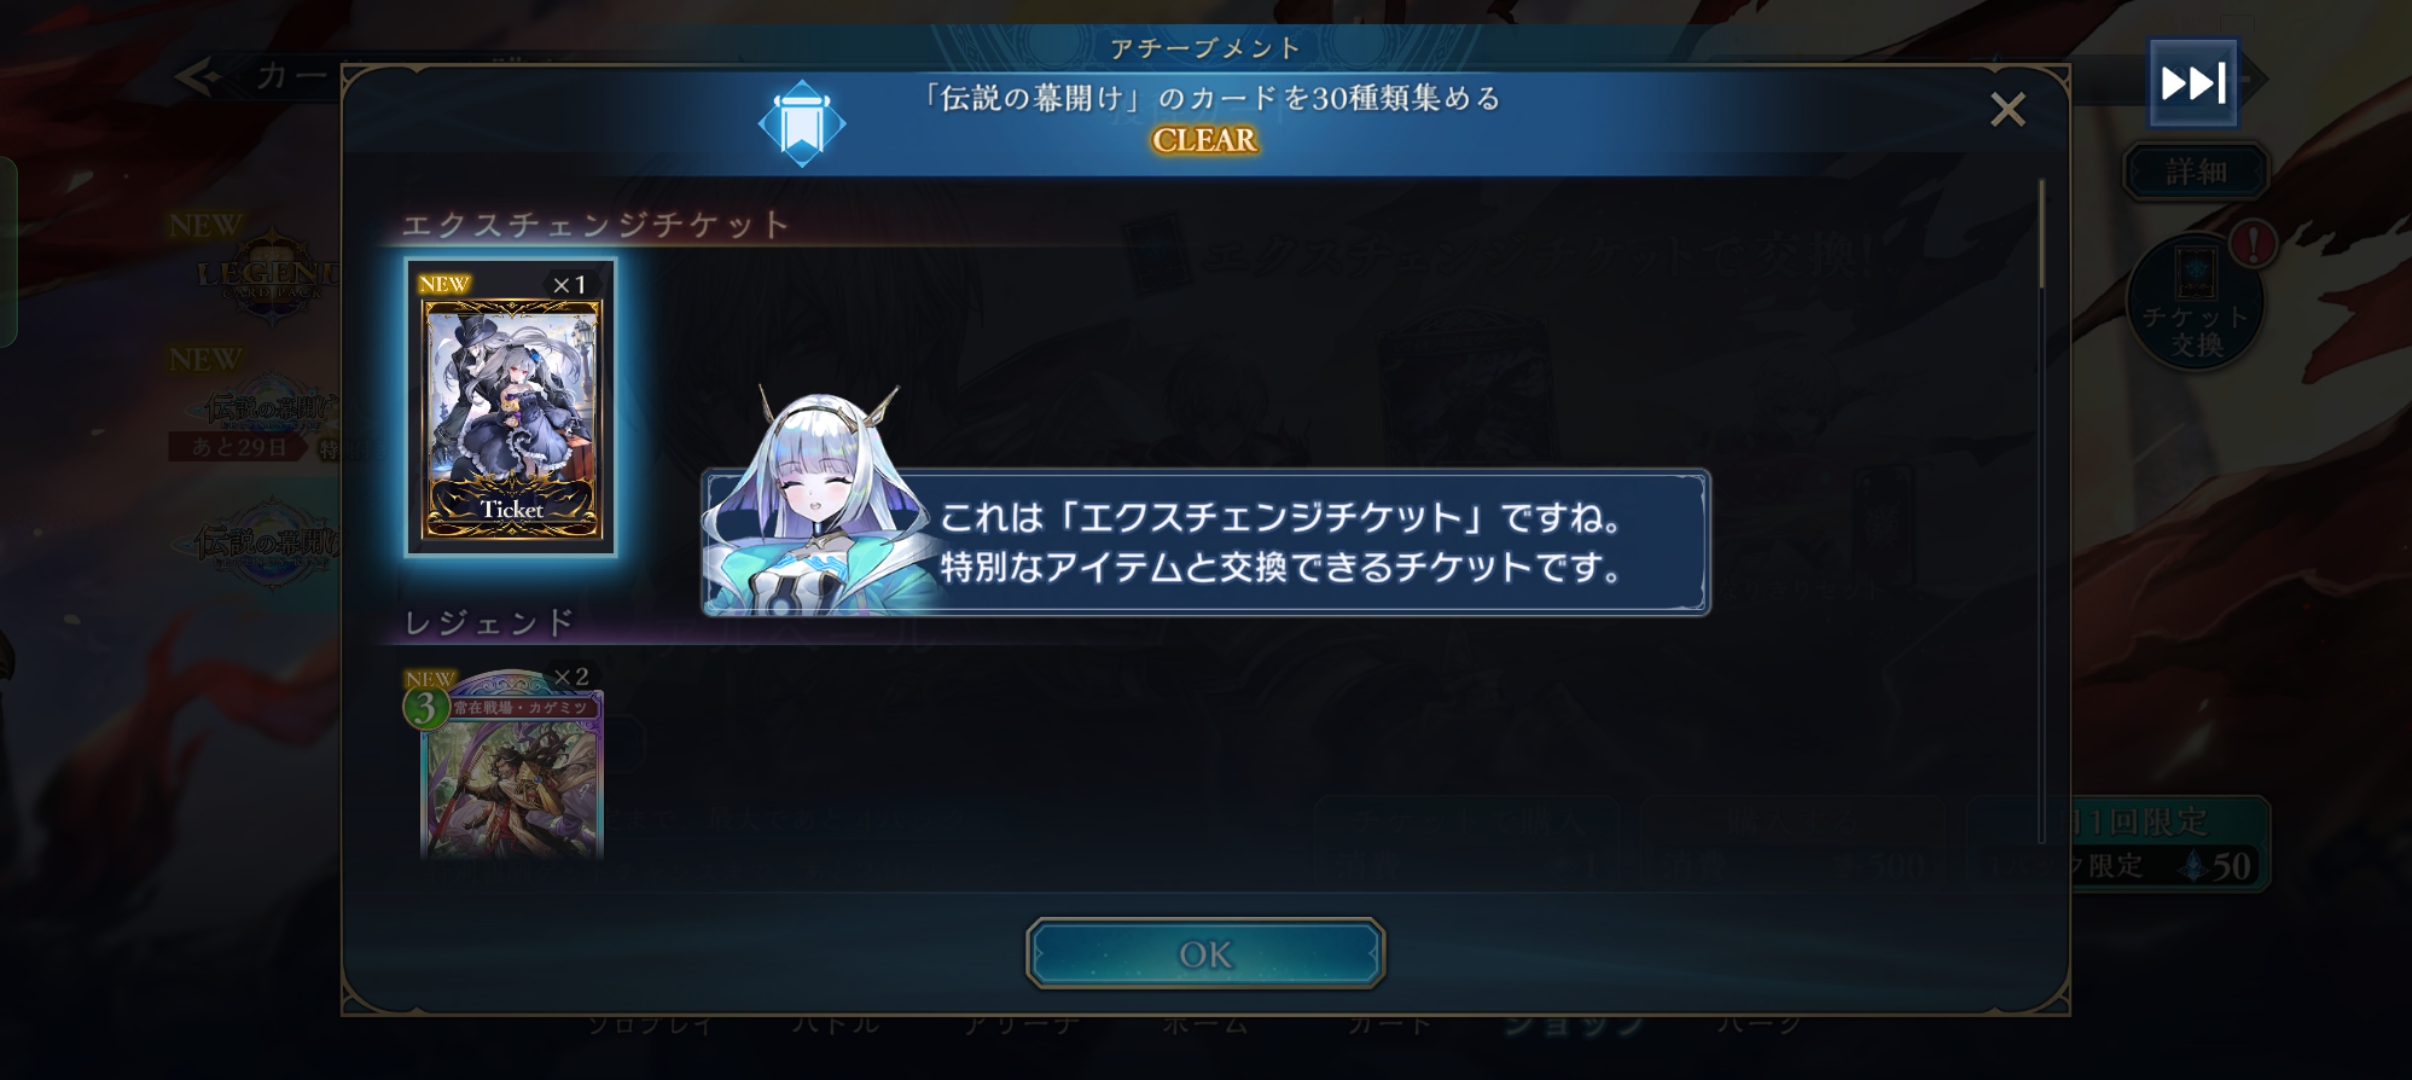The height and width of the screenshot is (1080, 2412).
Task: Tap the tutorial dialogue speech box
Action: pos(1205,543)
